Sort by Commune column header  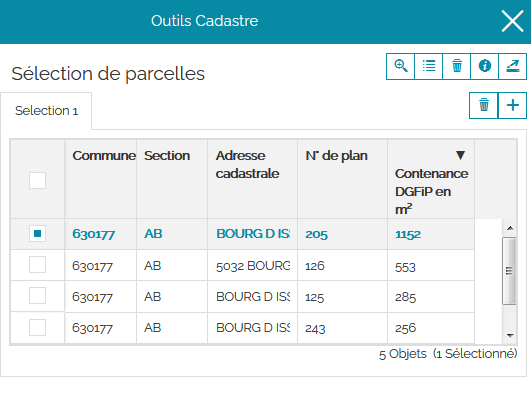104,155
